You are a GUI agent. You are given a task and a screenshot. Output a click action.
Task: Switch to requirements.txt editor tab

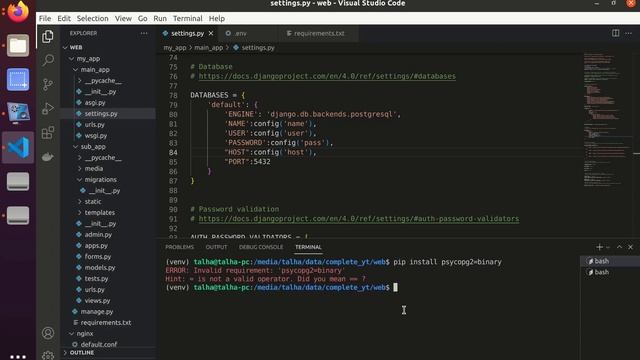point(318,33)
